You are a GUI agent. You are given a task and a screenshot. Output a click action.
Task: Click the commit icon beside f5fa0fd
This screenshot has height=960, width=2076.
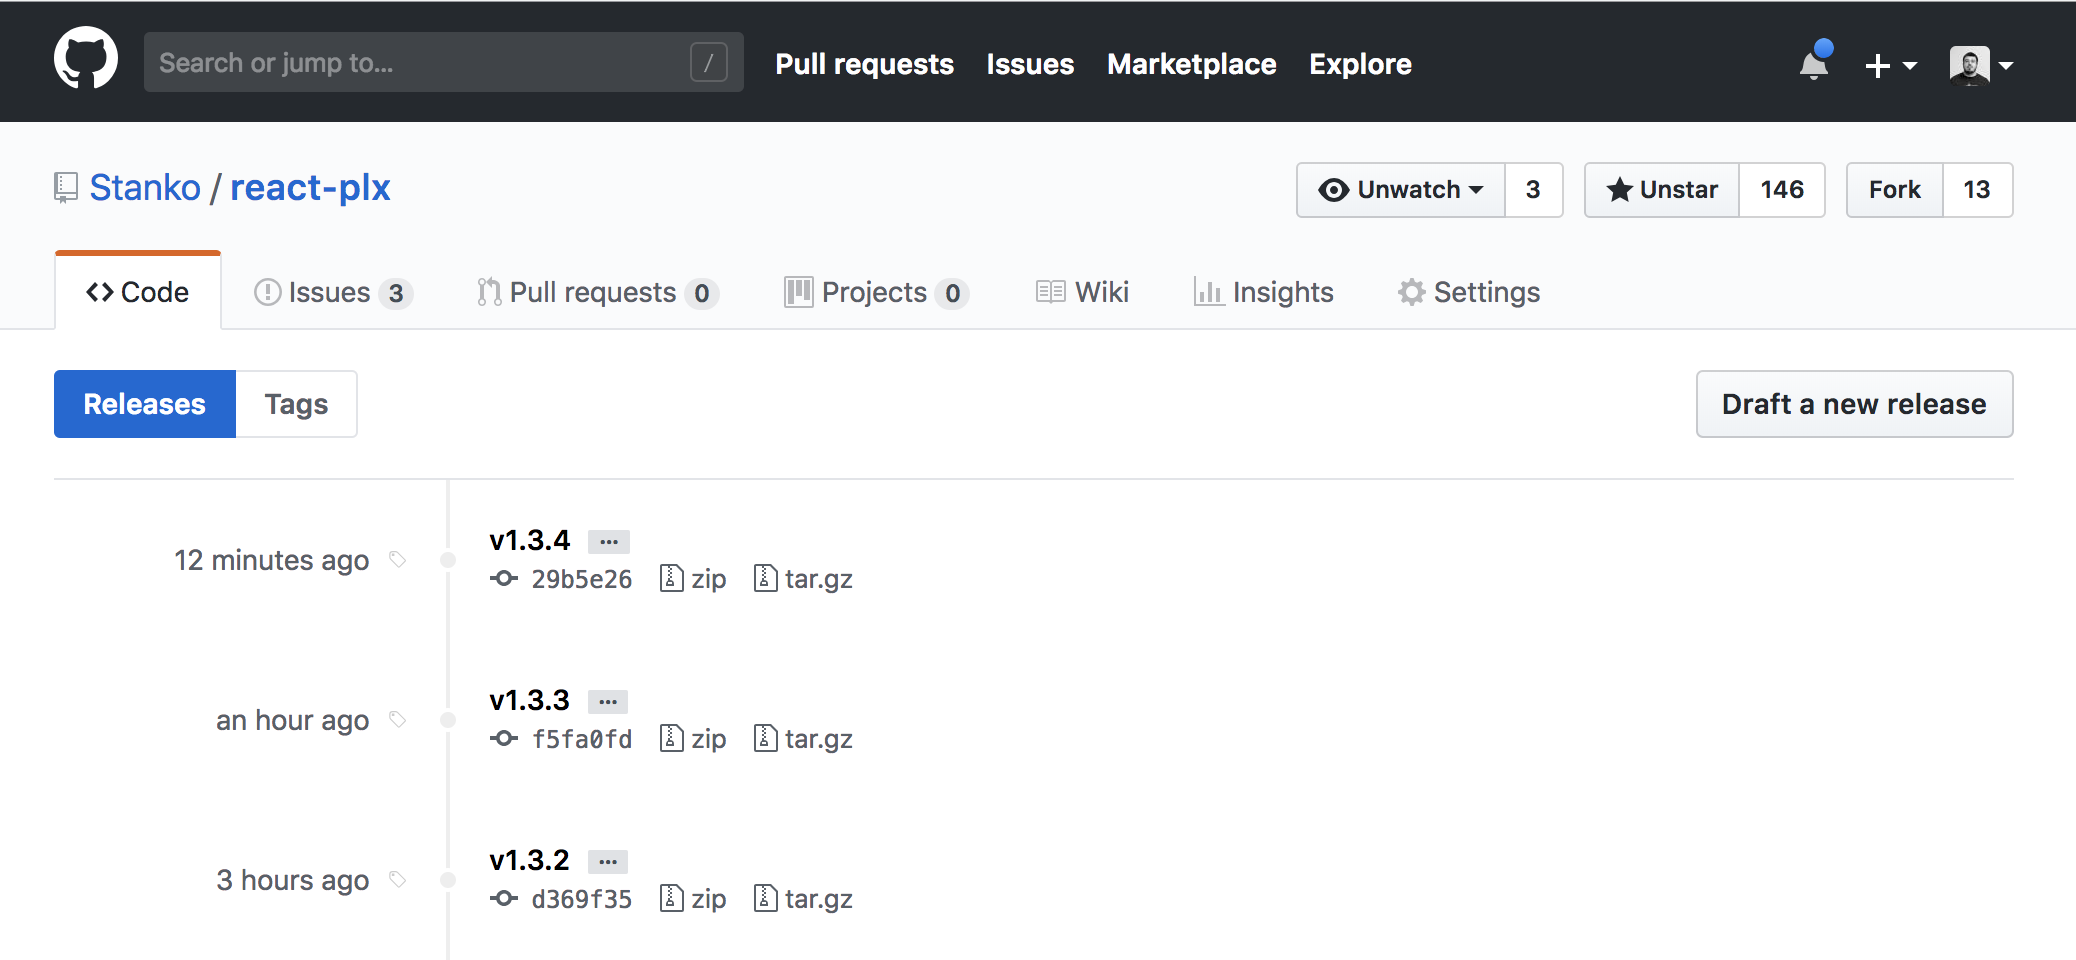point(504,738)
